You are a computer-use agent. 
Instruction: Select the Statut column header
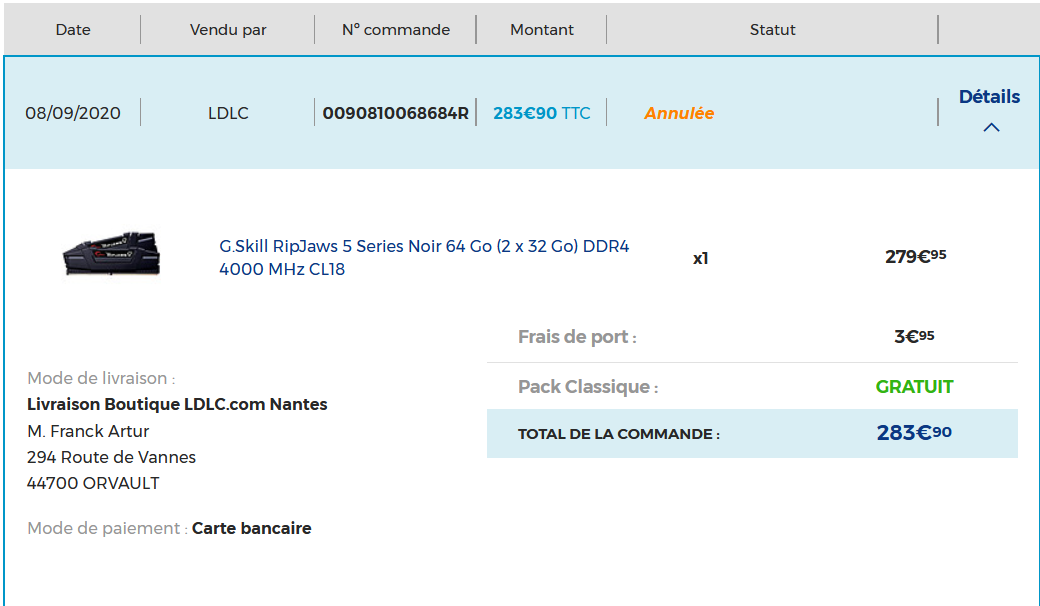pyautogui.click(x=773, y=30)
